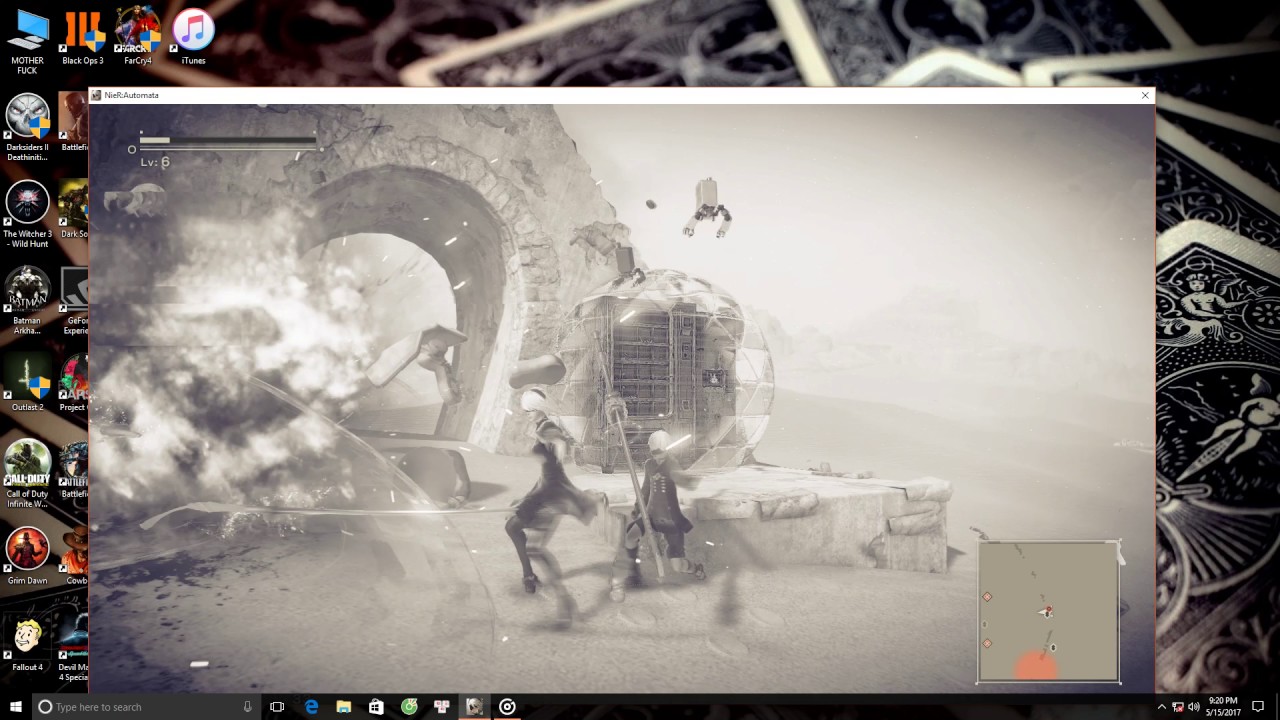Viewport: 1280px width, 720px height.
Task: Close the NieR:Automata window
Action: click(1145, 95)
